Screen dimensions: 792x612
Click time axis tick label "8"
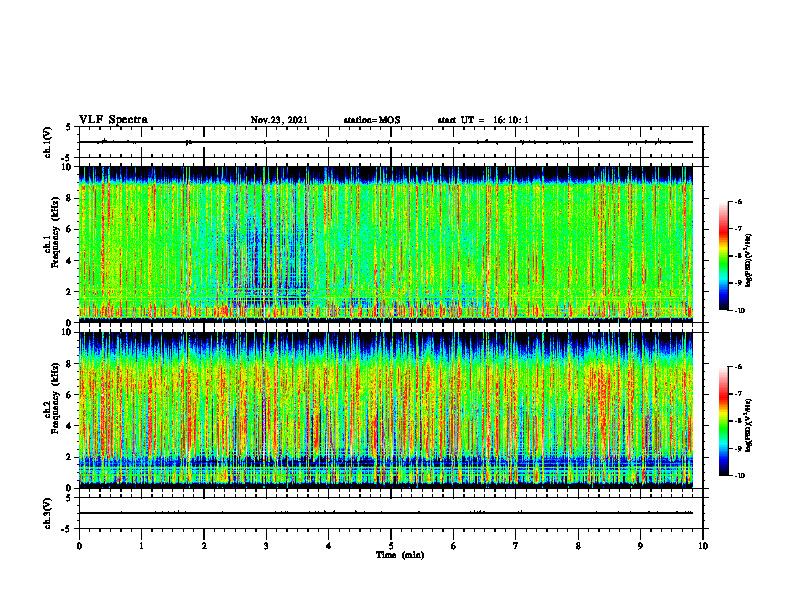coord(578,546)
